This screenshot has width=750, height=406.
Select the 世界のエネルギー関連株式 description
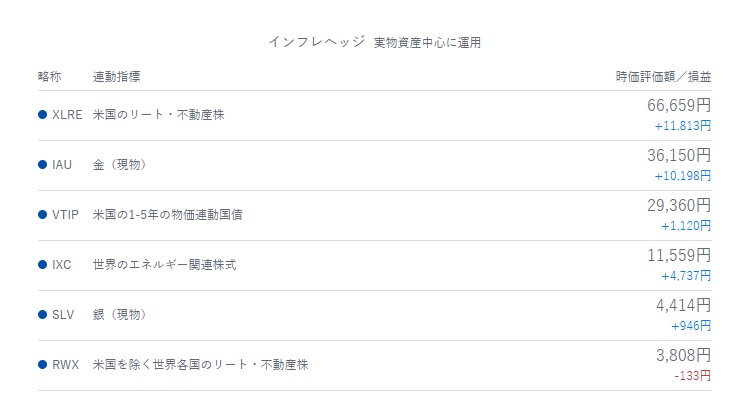(x=165, y=264)
